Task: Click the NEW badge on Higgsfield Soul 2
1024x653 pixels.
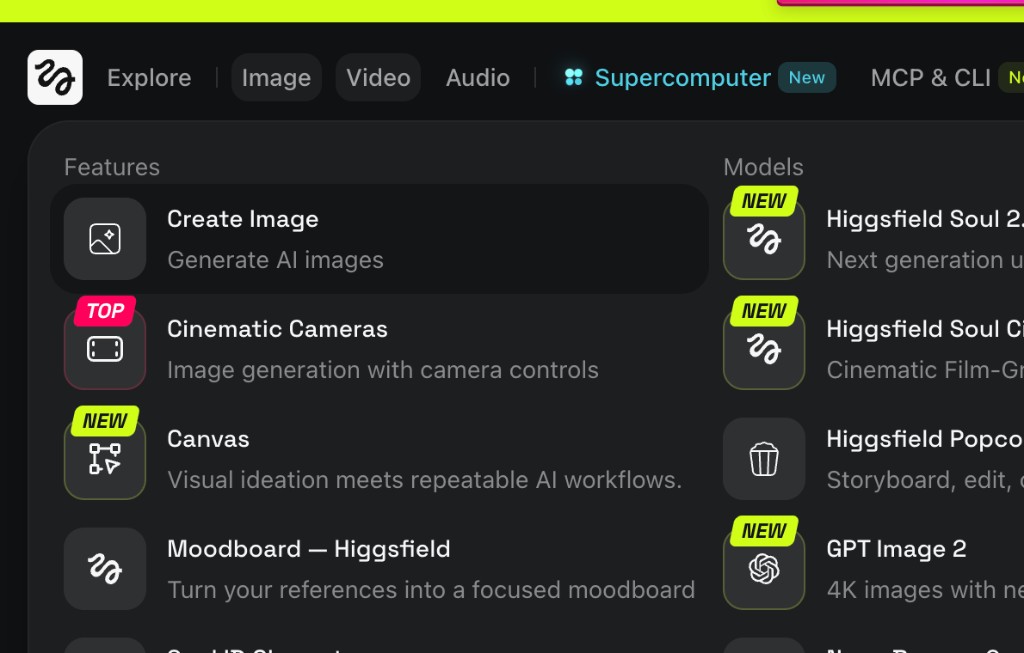Action: pyautogui.click(x=764, y=200)
